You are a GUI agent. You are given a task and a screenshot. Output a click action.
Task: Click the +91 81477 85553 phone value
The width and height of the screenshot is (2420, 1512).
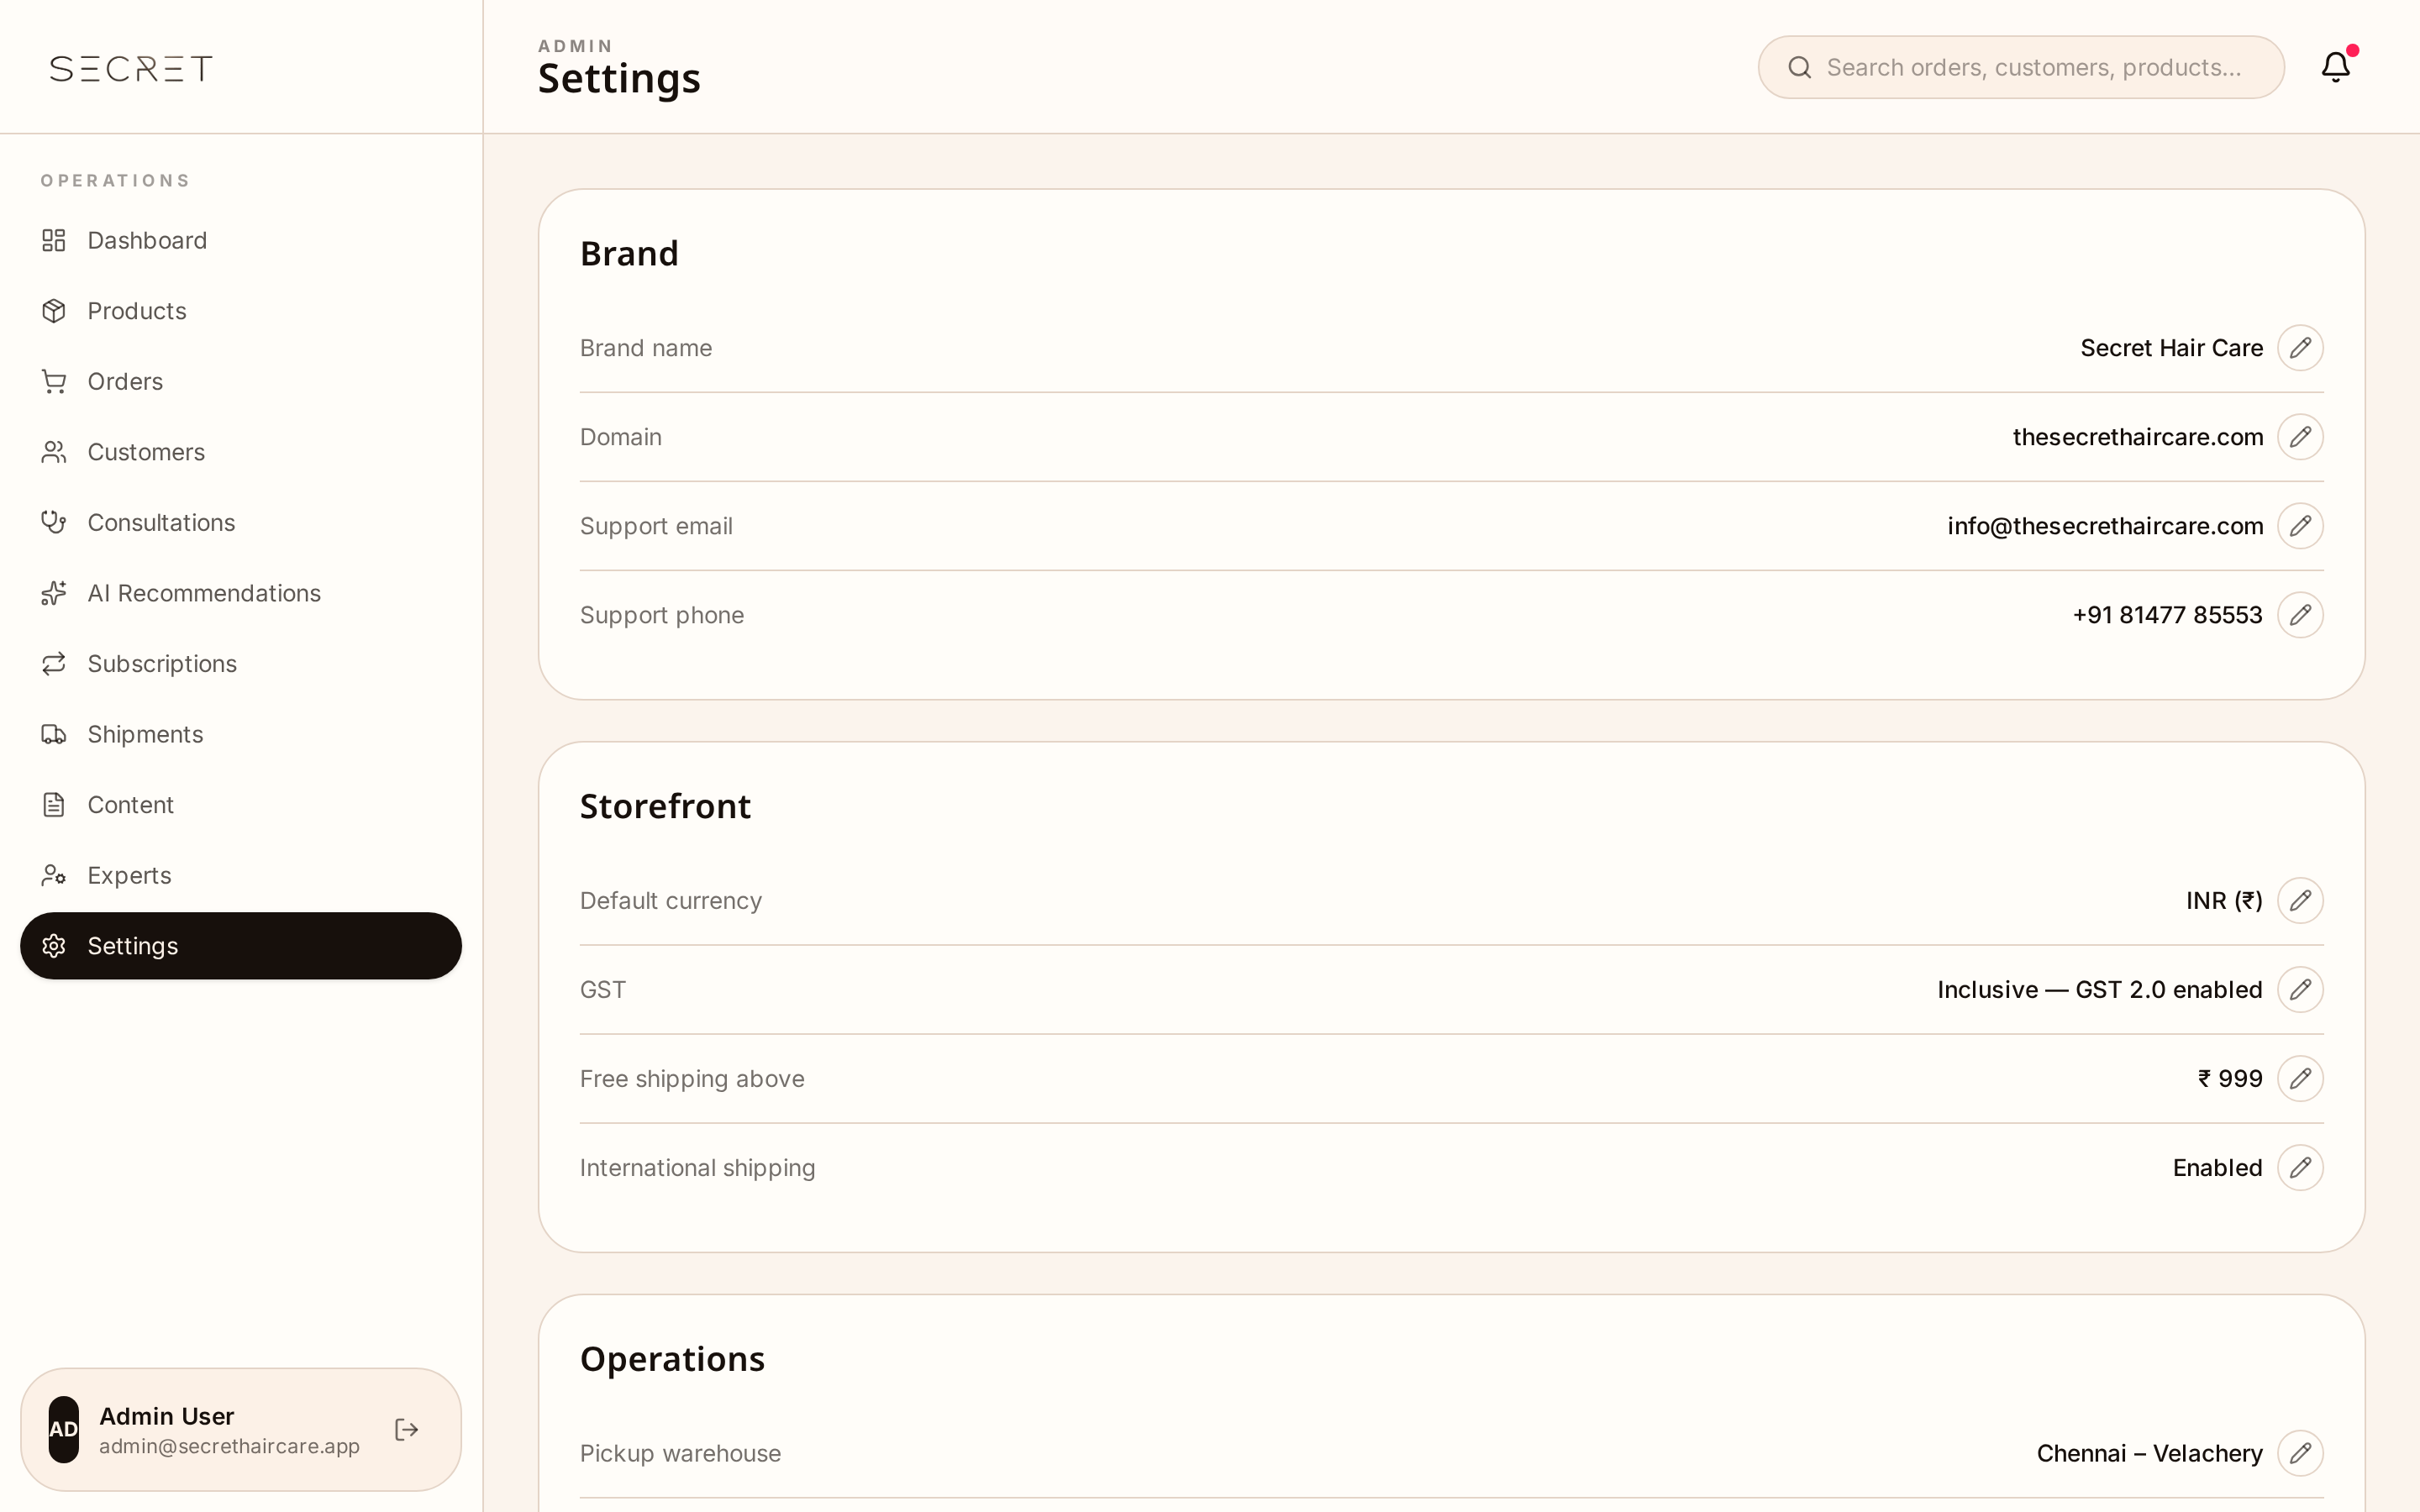pyautogui.click(x=2167, y=615)
